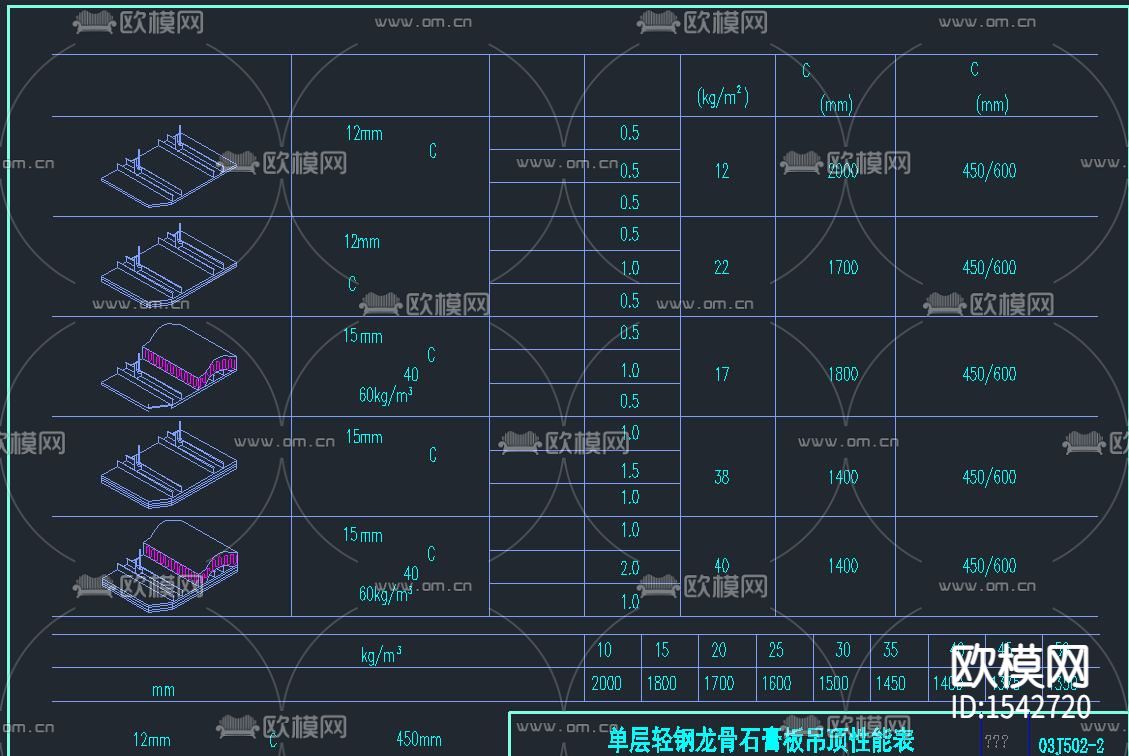Image resolution: width=1129 pixels, height=756 pixels.
Task: Select "12mm" description in the weight 22 row
Action: [x=361, y=242]
